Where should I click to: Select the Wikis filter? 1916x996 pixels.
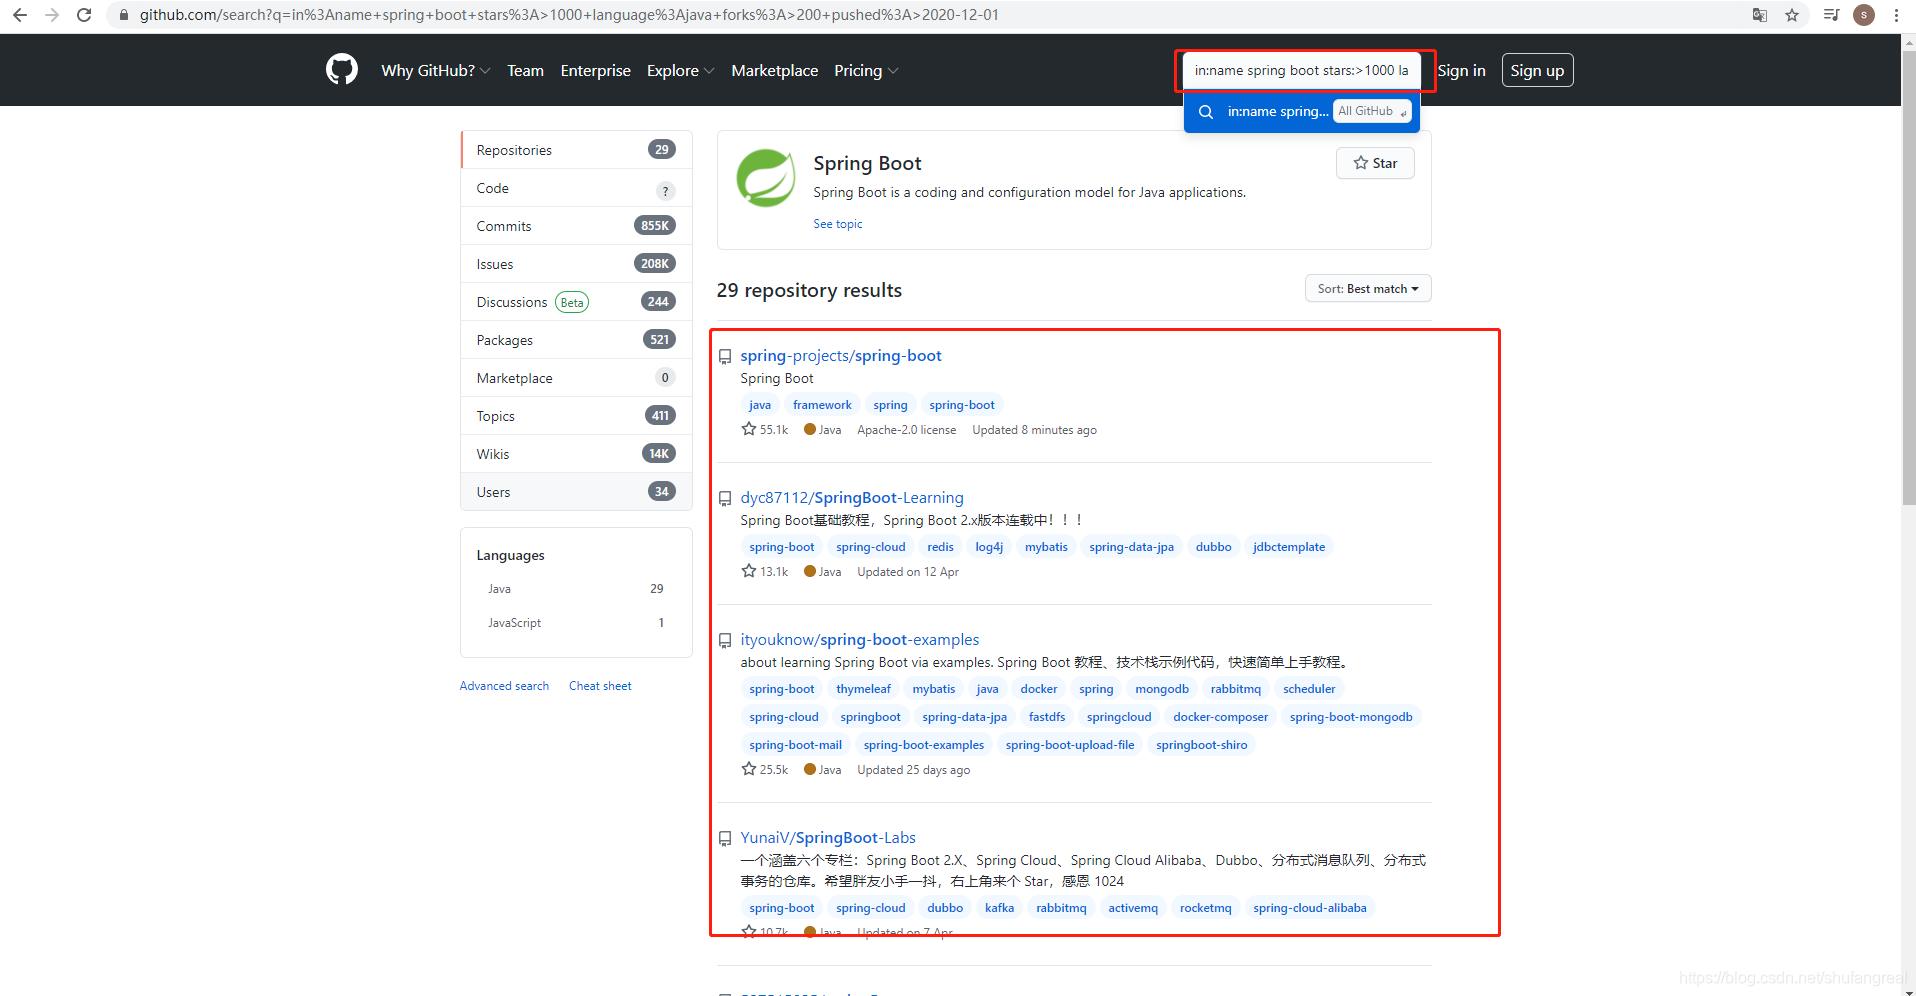576,454
